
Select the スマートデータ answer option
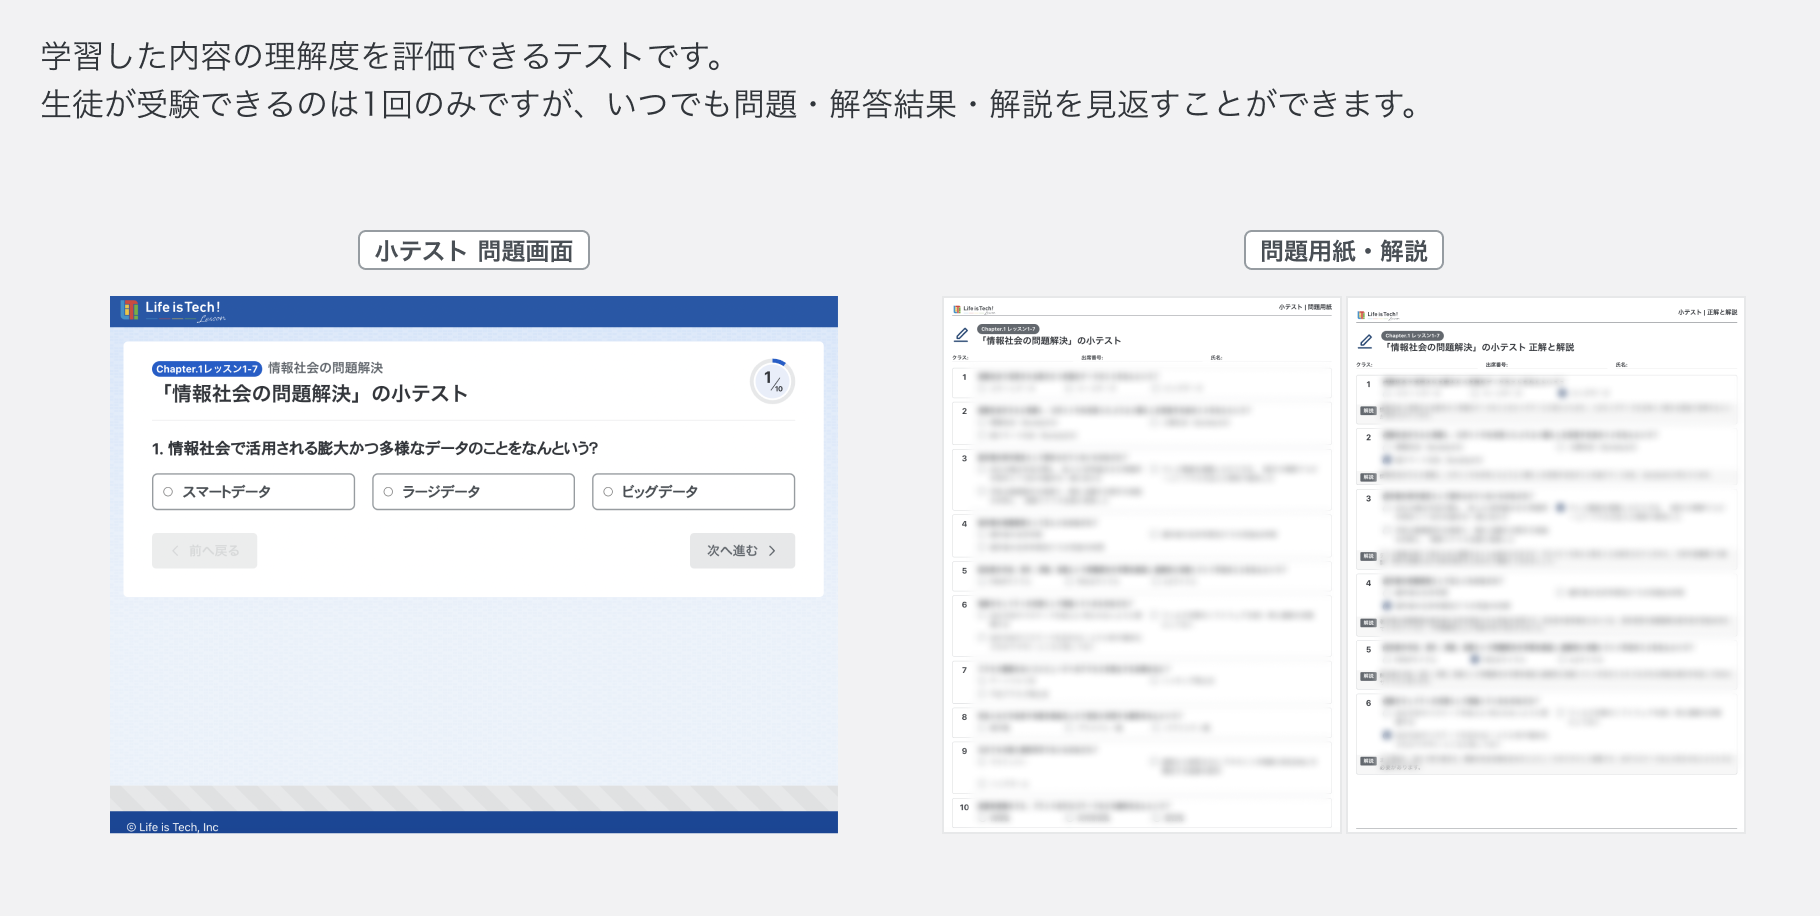[x=253, y=492]
